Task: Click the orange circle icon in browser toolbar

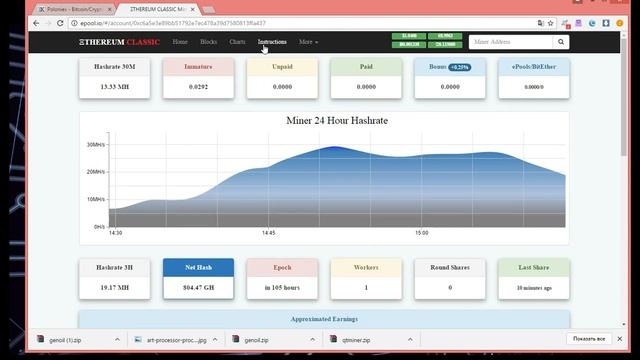Action: point(620,23)
